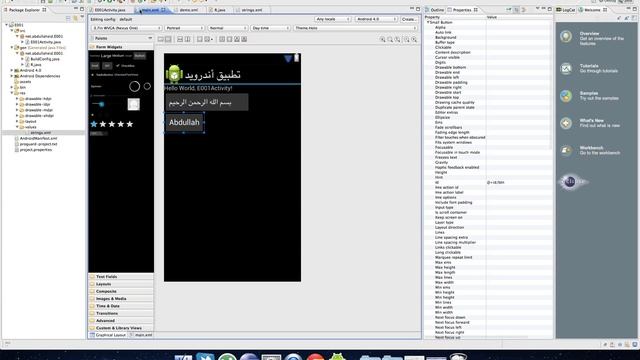Open the Workbench icon in Welcome panel

coord(566,151)
